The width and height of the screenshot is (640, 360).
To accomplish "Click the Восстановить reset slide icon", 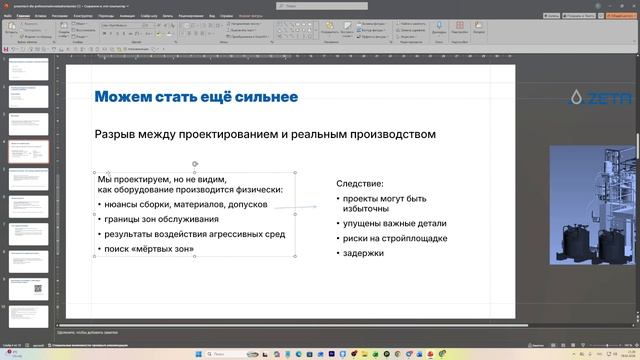I will 84,30.
